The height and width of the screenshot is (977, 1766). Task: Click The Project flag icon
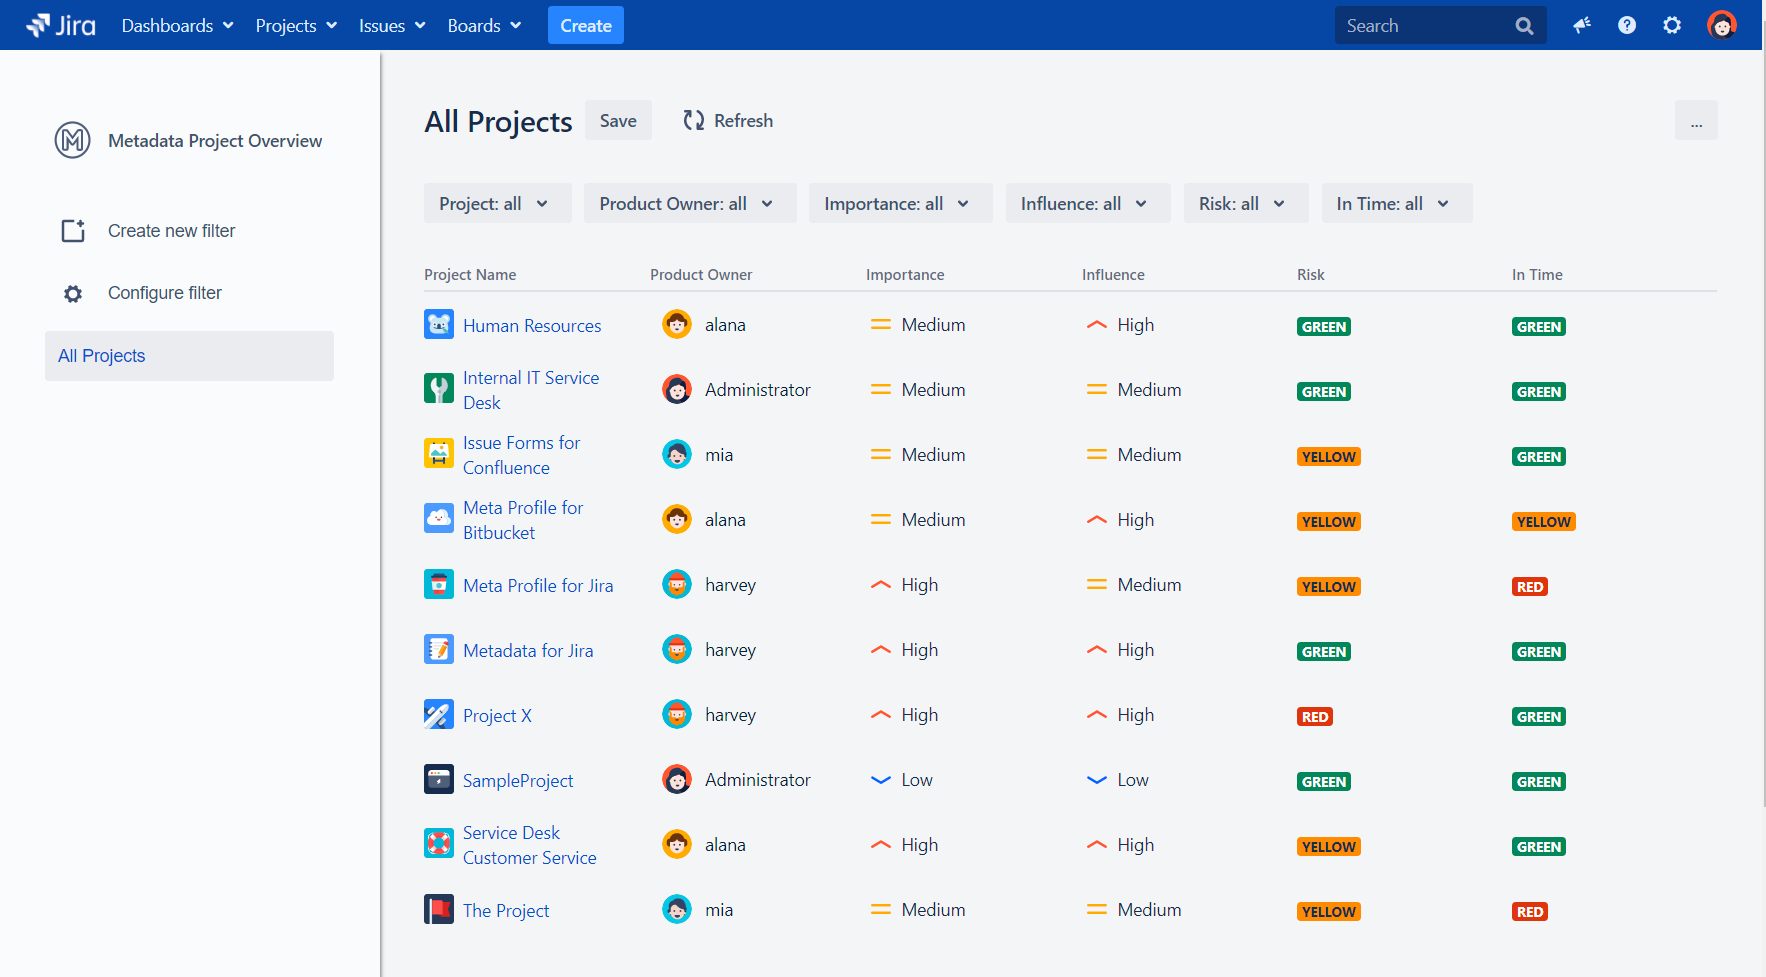coord(439,909)
